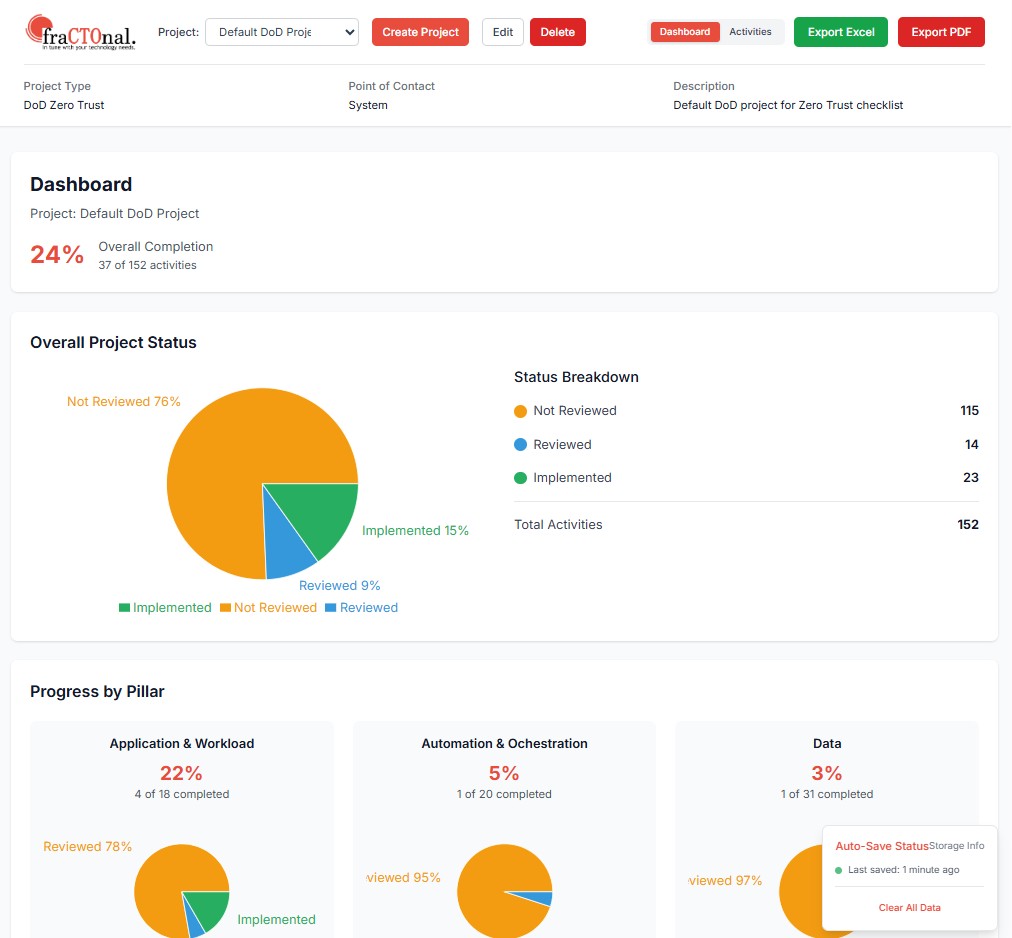
Task: Open the Default DoD Project selector
Action: point(280,31)
